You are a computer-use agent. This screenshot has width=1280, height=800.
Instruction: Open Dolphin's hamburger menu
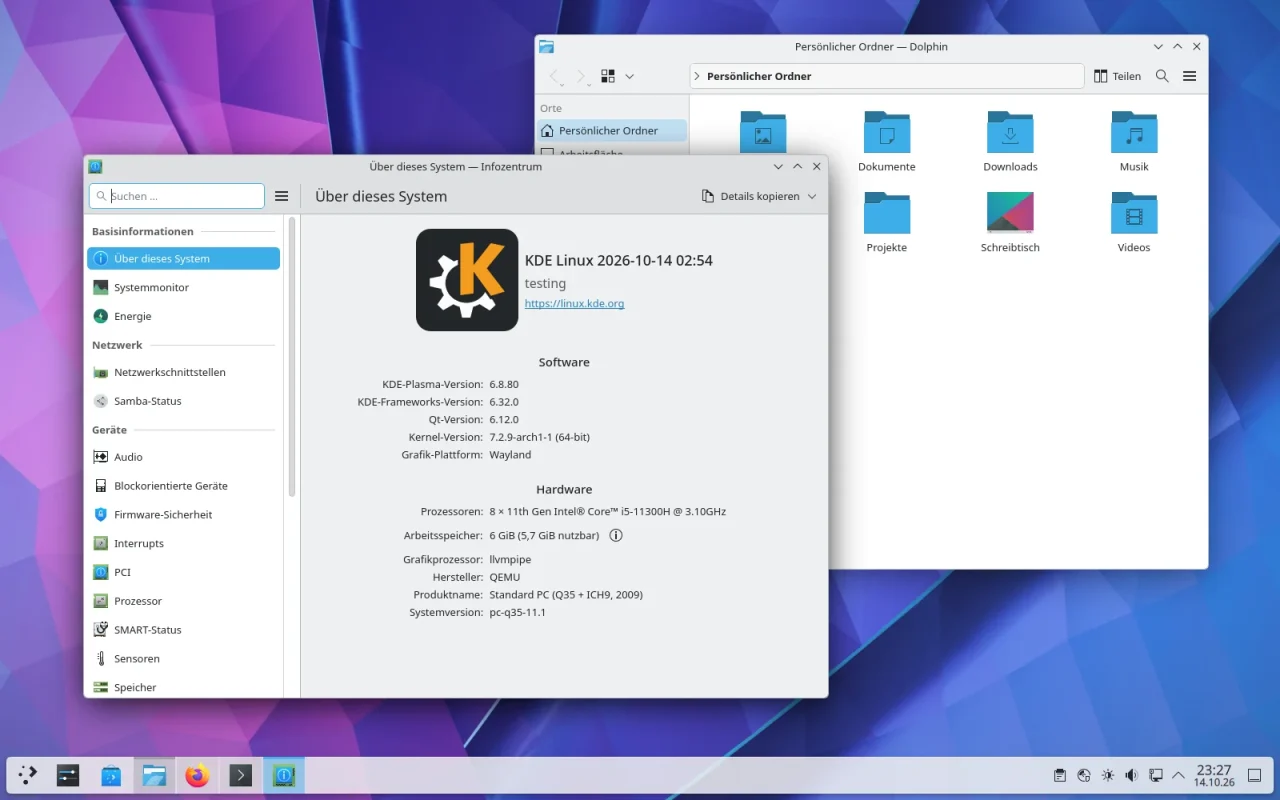[1190, 76]
